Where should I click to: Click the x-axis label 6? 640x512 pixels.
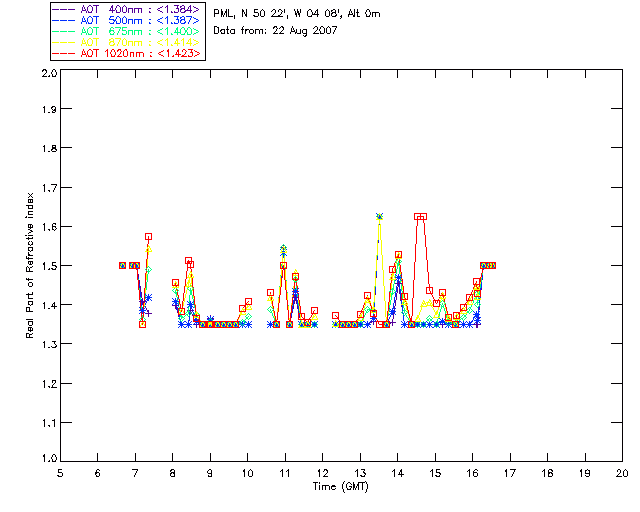tap(98, 473)
